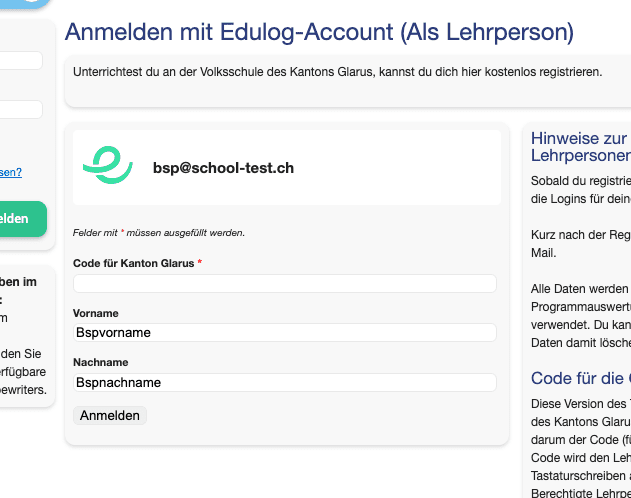Click the Nachname field label
Screen dimensions: 631x498
click(x=101, y=362)
